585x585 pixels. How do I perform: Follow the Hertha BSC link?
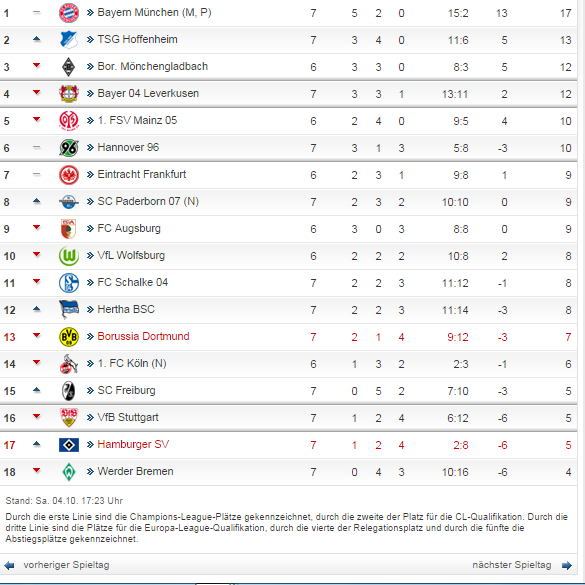126,309
